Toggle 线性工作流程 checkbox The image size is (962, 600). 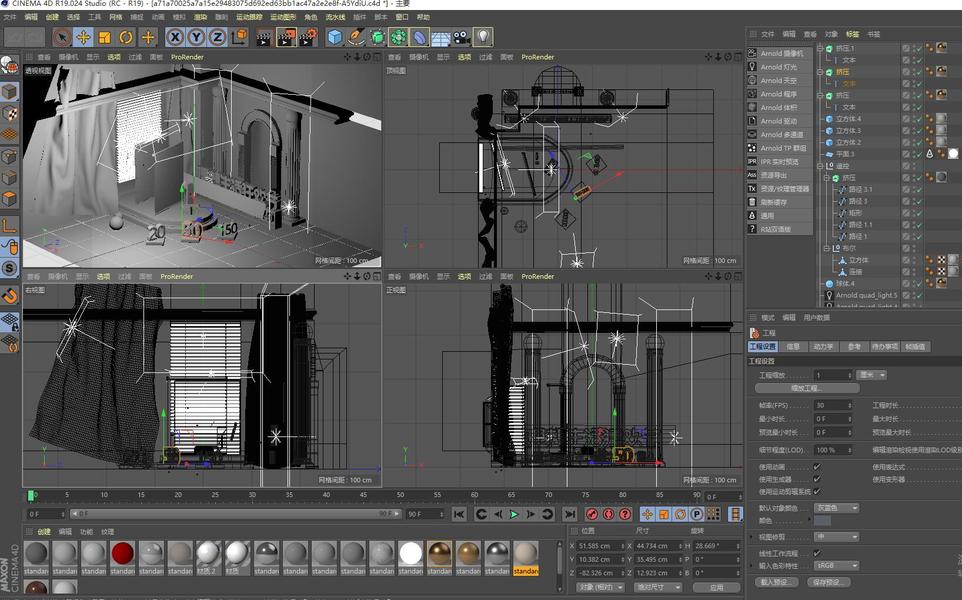(x=817, y=553)
